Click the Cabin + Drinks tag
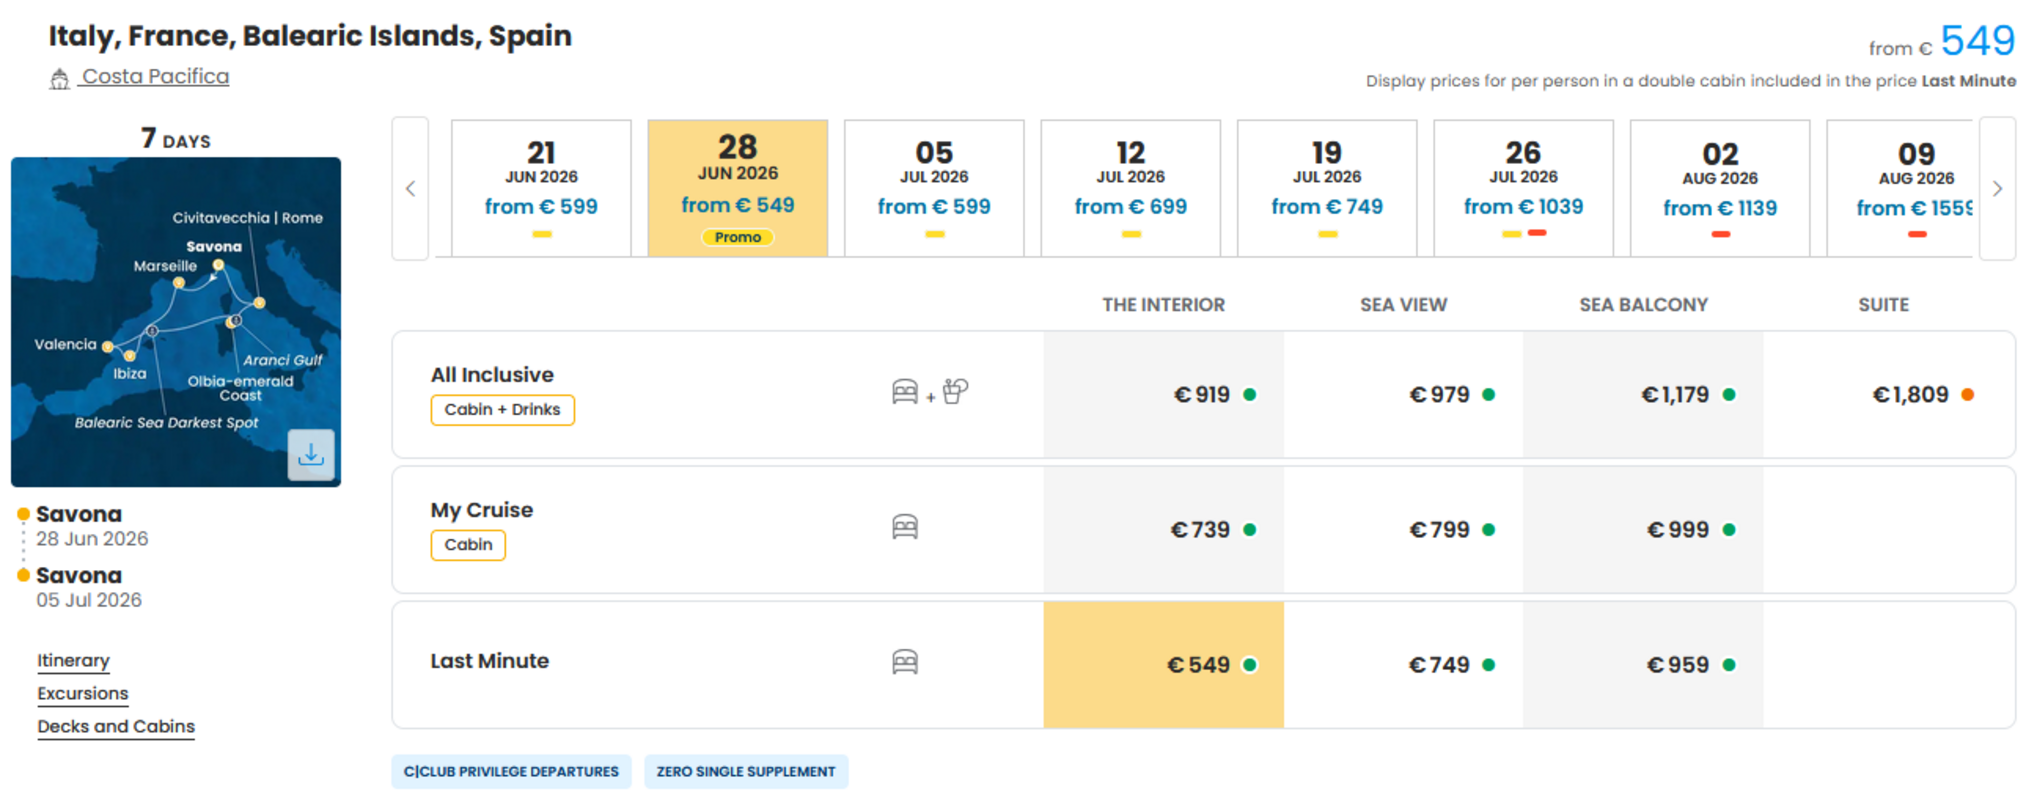Viewport: 2026px width, 800px height. pyautogui.click(x=502, y=410)
